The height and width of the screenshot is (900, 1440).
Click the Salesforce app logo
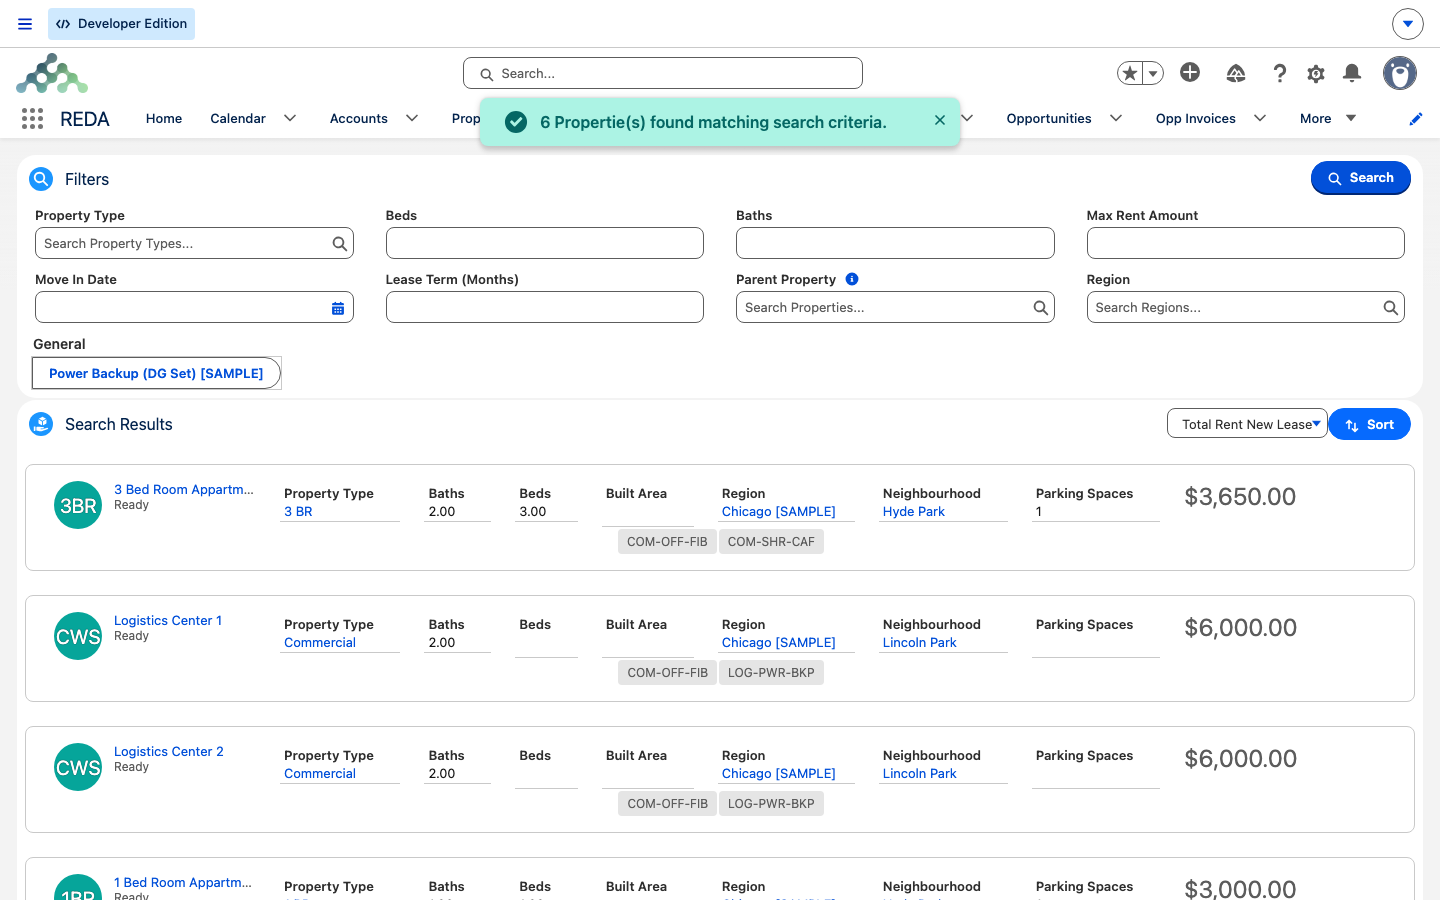[52, 74]
